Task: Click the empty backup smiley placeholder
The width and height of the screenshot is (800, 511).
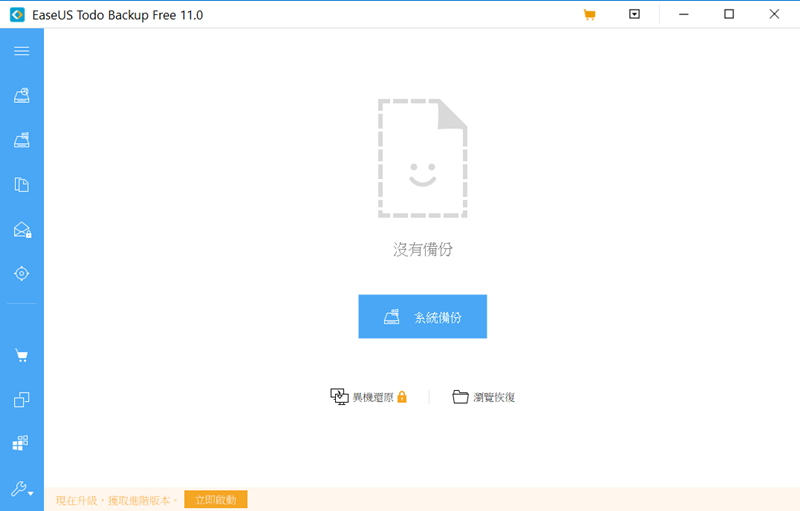Action: coord(422,159)
